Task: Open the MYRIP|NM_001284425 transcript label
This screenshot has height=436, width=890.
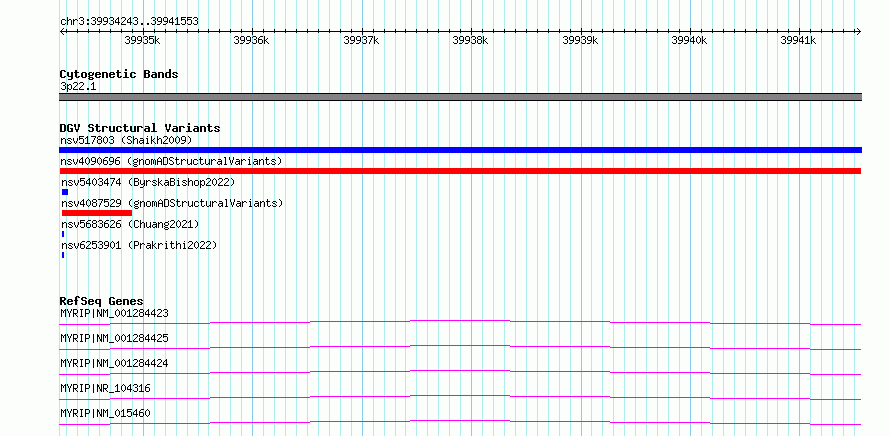Action: click(x=114, y=338)
